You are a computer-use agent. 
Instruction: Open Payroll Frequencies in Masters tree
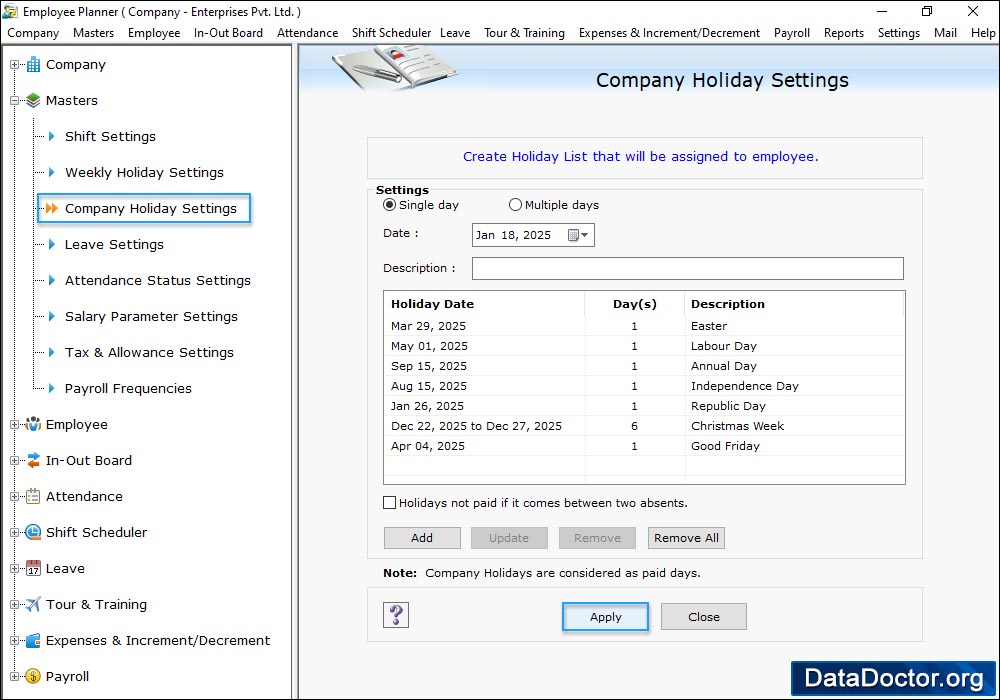coord(128,388)
